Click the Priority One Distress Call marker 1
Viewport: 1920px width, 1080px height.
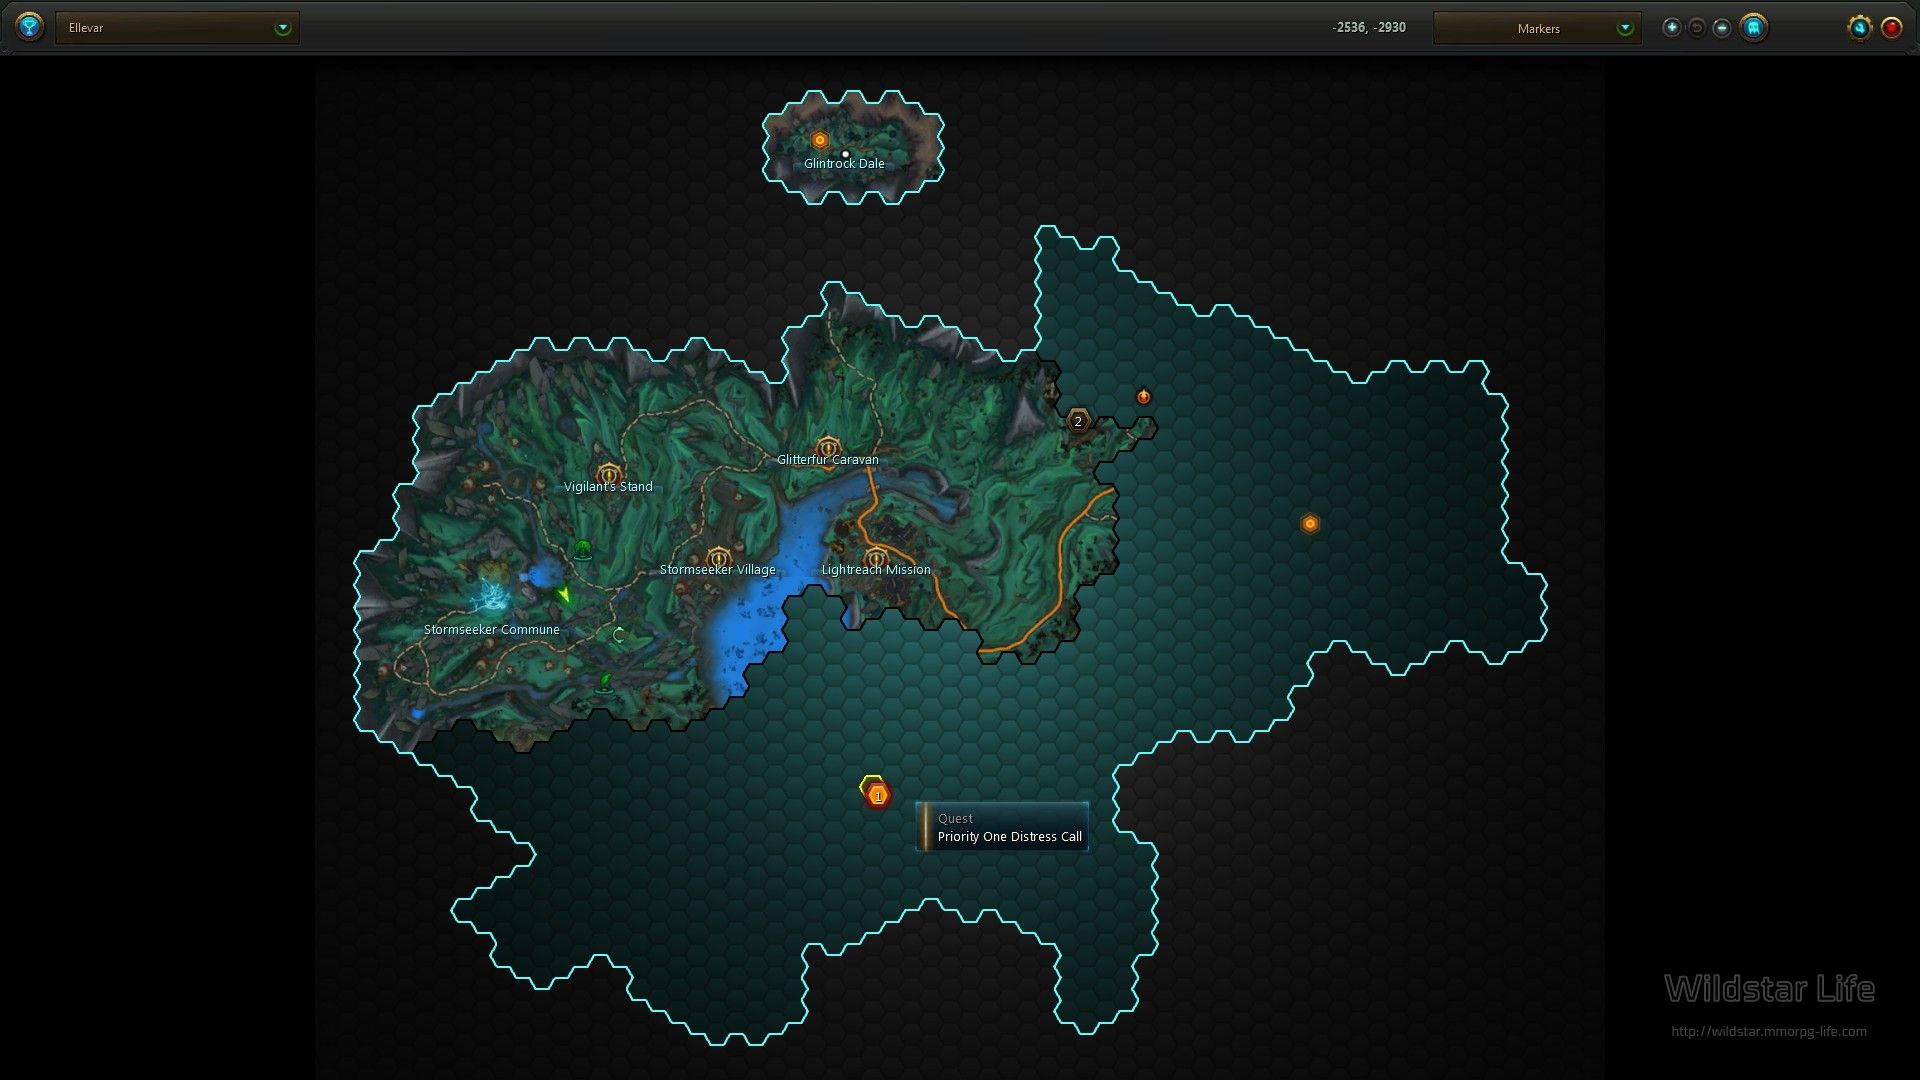[x=877, y=795]
